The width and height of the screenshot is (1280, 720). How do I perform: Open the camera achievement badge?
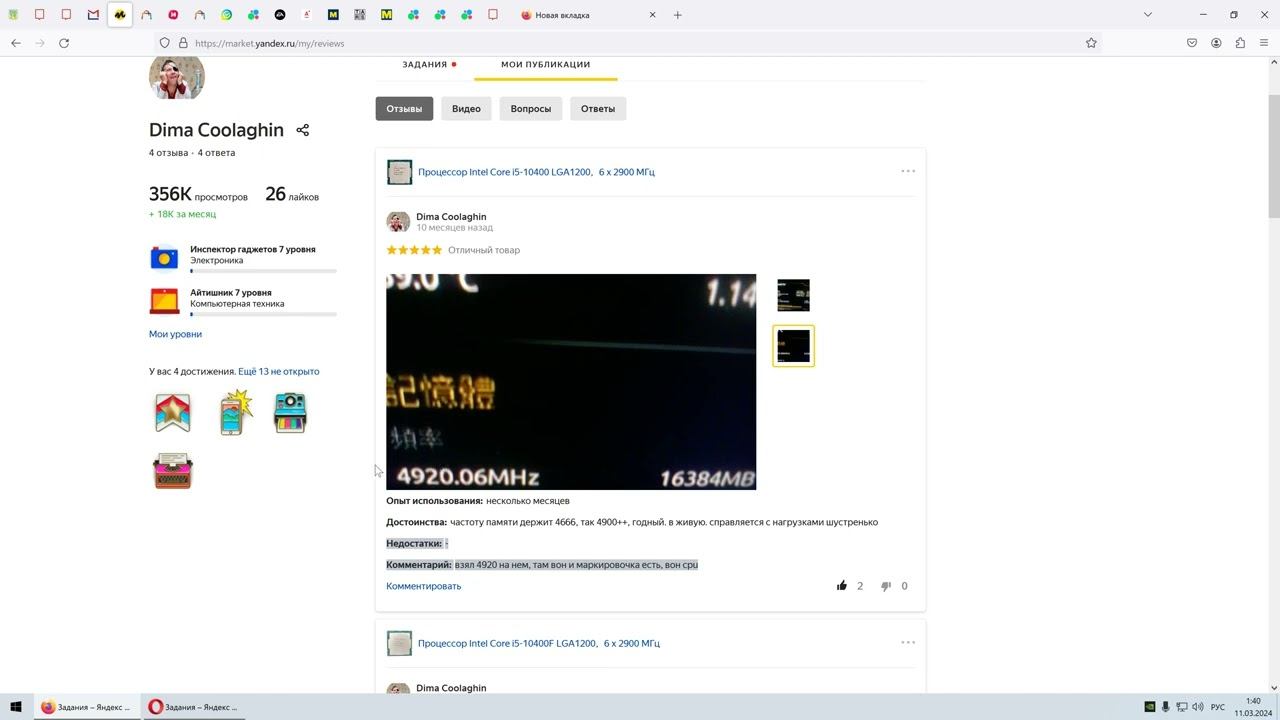pyautogui.click(x=290, y=412)
